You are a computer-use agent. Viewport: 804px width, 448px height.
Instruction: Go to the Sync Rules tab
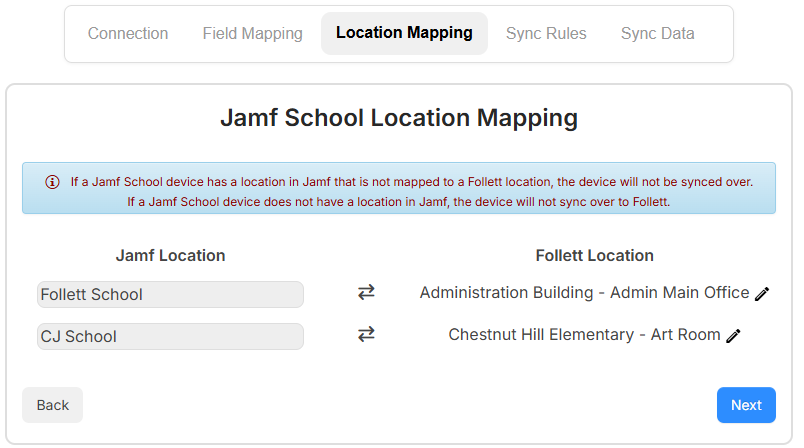point(546,33)
